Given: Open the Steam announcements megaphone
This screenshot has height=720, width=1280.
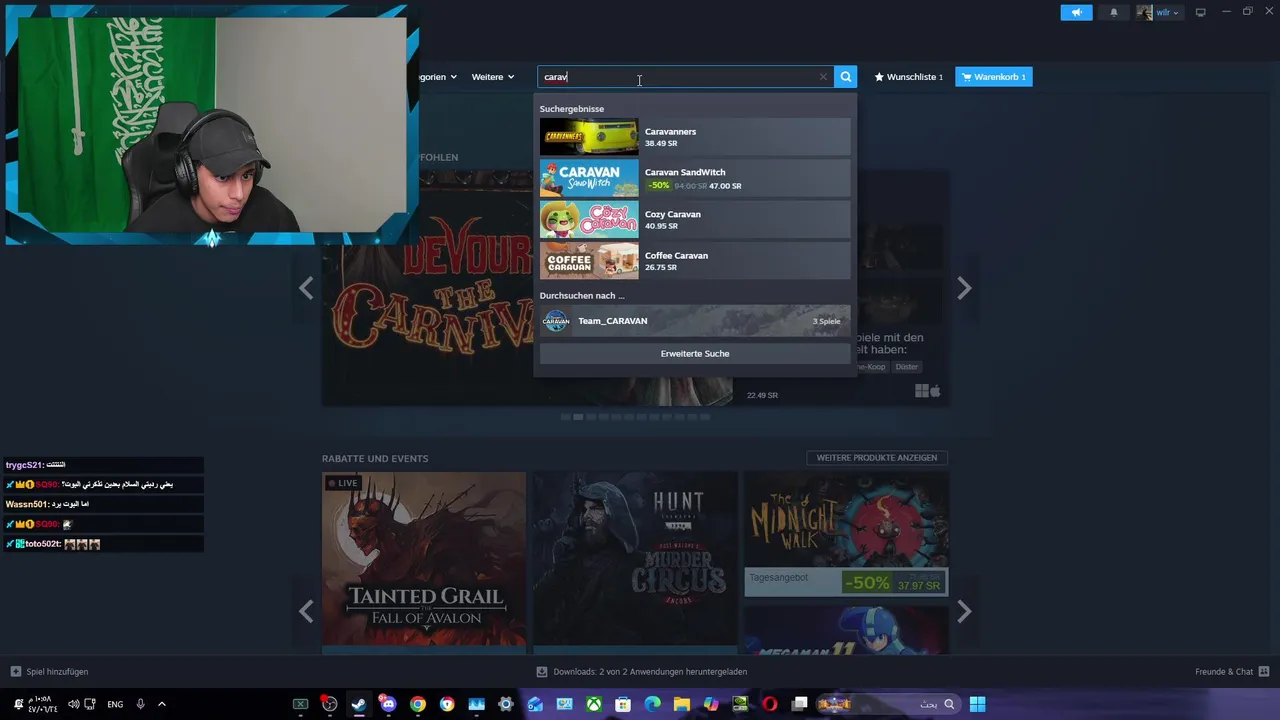Looking at the screenshot, I should coord(1076,12).
